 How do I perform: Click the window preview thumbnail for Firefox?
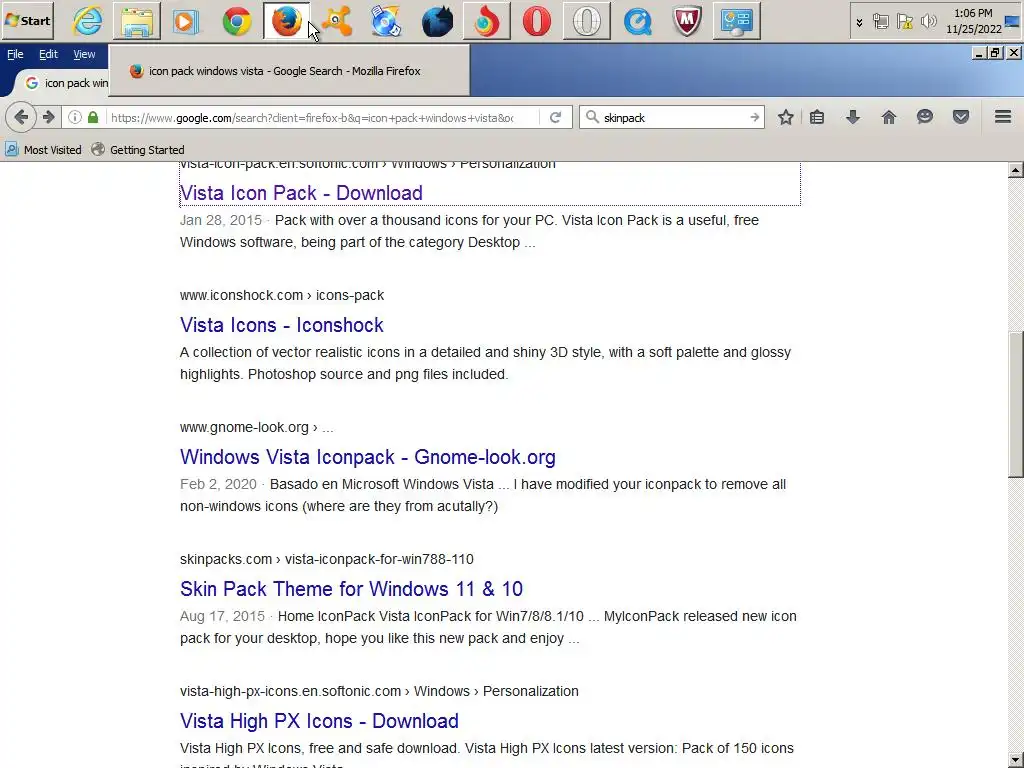(x=289, y=71)
